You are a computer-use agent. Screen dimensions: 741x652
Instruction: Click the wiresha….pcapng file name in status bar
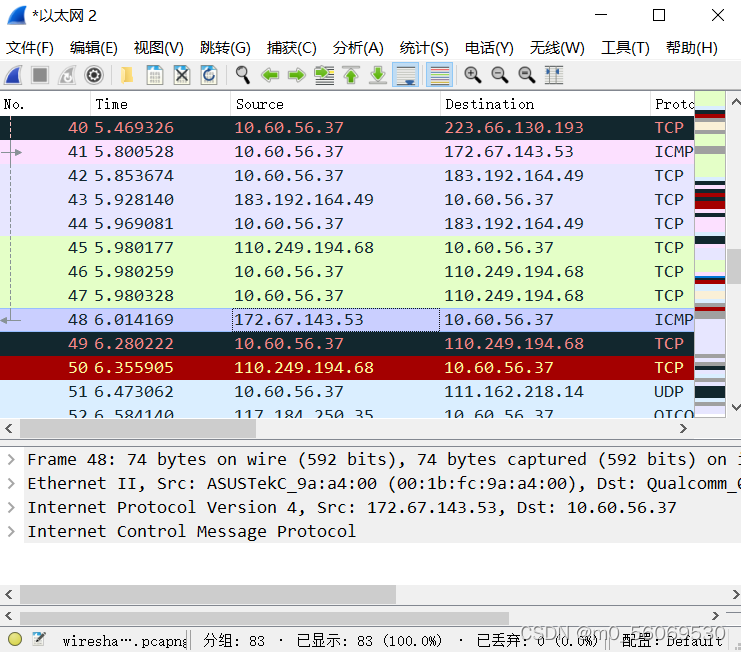(x=125, y=641)
